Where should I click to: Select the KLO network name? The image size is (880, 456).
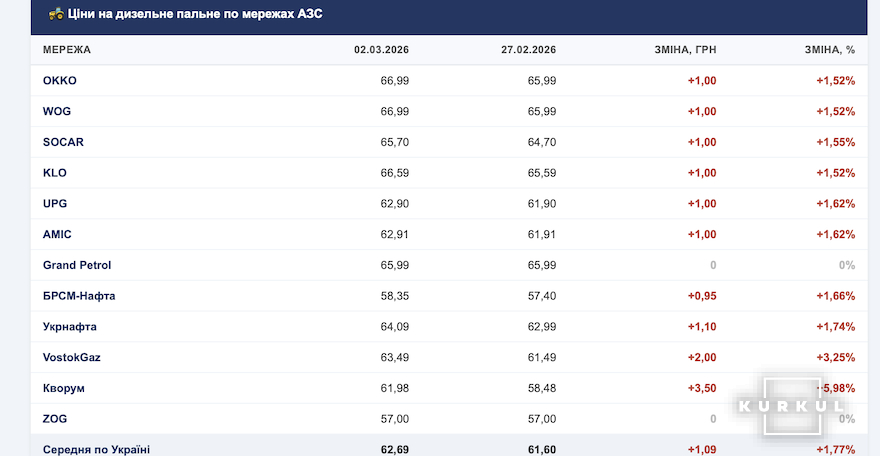tap(55, 173)
